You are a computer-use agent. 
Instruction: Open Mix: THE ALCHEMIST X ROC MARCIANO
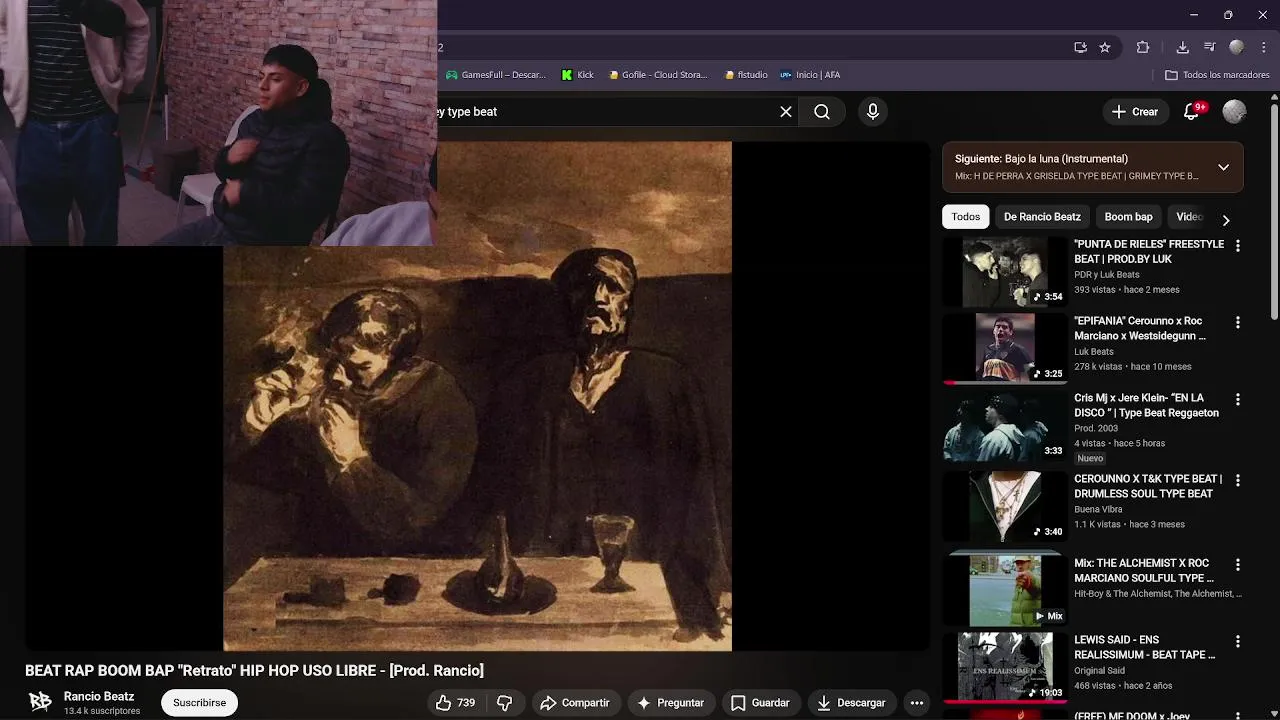(1144, 571)
